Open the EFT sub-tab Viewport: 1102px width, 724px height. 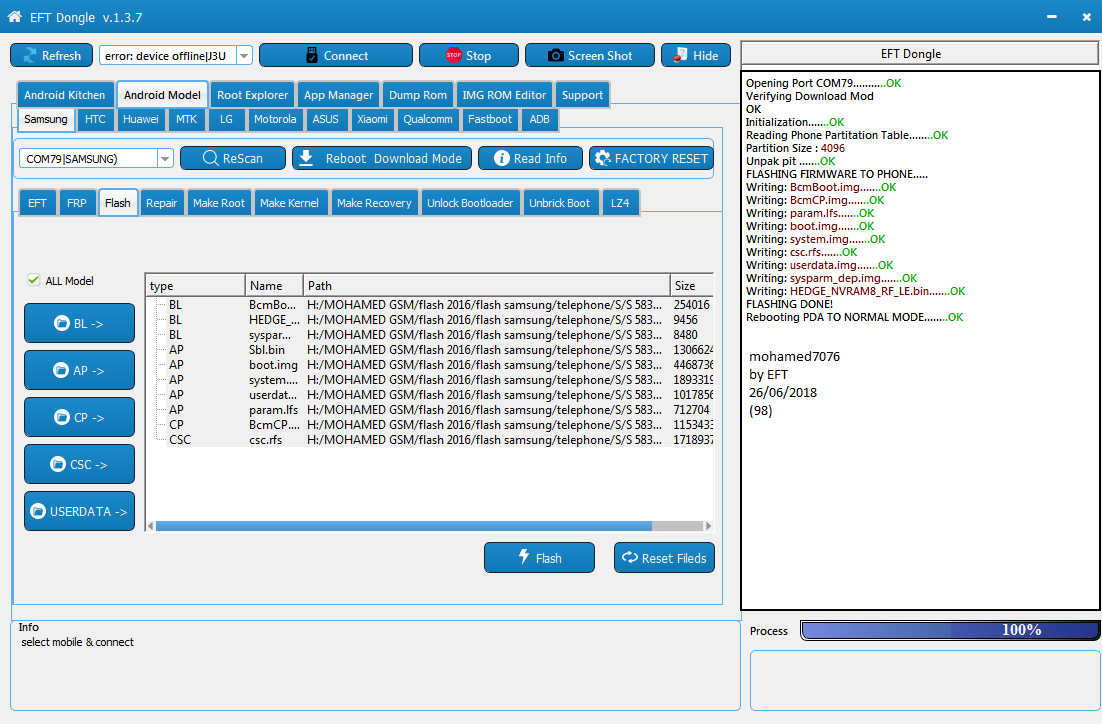pos(37,202)
